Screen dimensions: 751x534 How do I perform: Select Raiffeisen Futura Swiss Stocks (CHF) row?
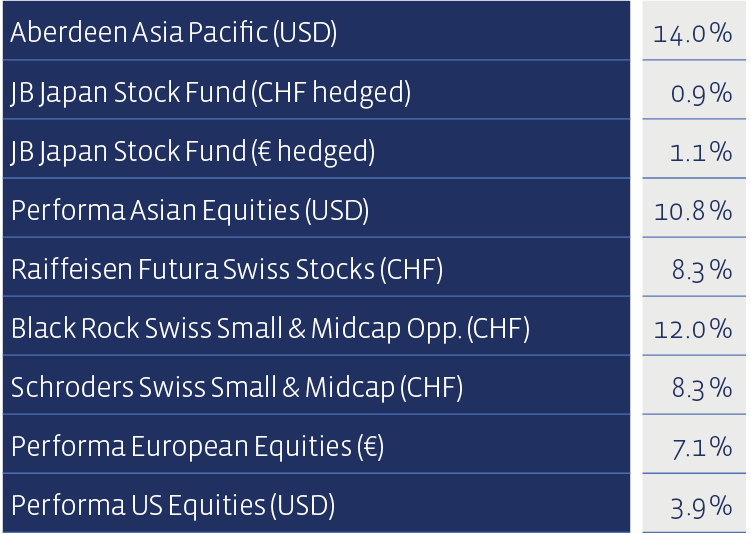(316, 267)
